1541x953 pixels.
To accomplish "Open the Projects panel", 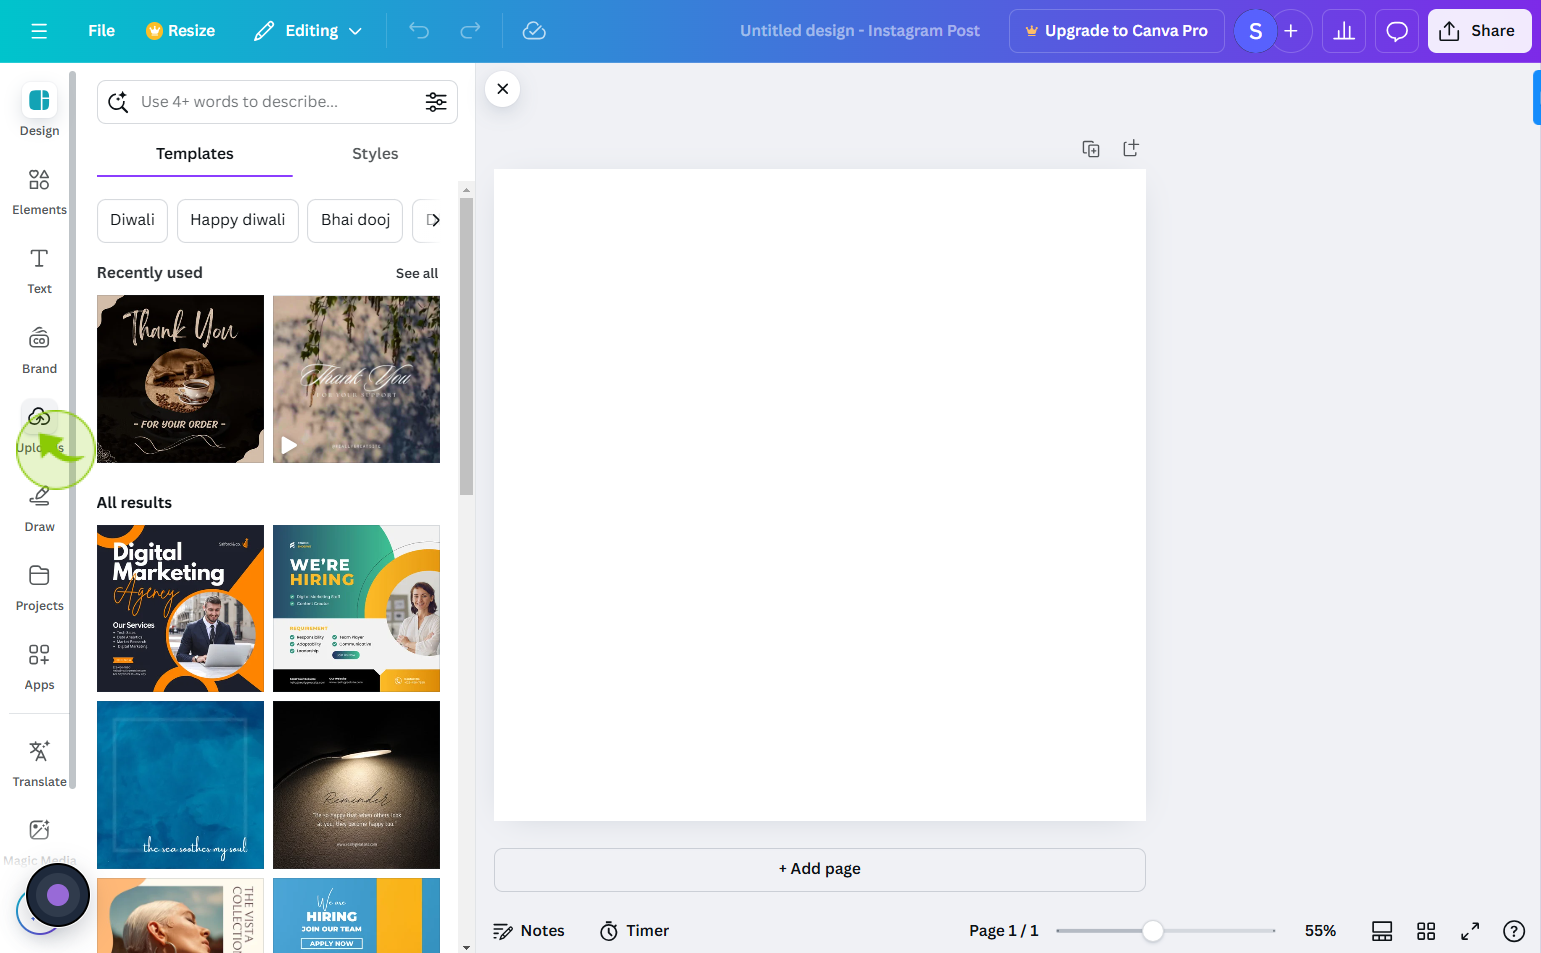I will (x=39, y=587).
